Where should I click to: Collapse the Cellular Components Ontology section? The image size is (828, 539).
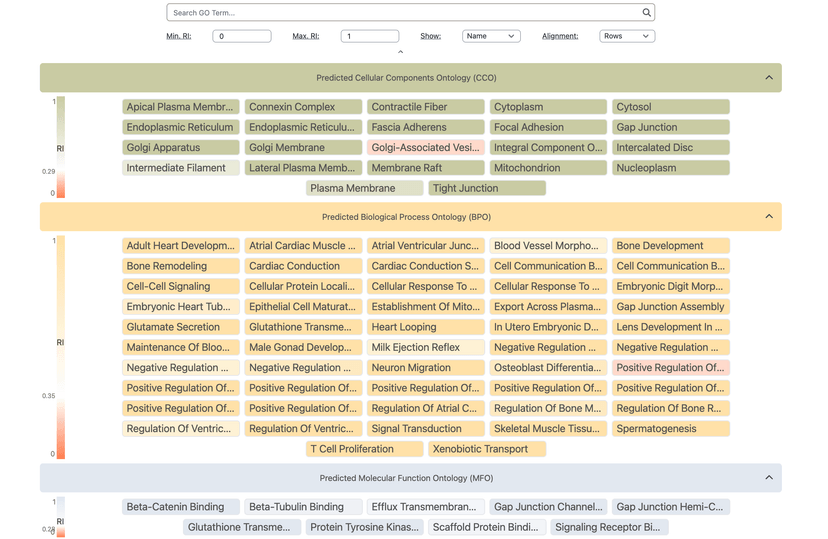(x=768, y=78)
